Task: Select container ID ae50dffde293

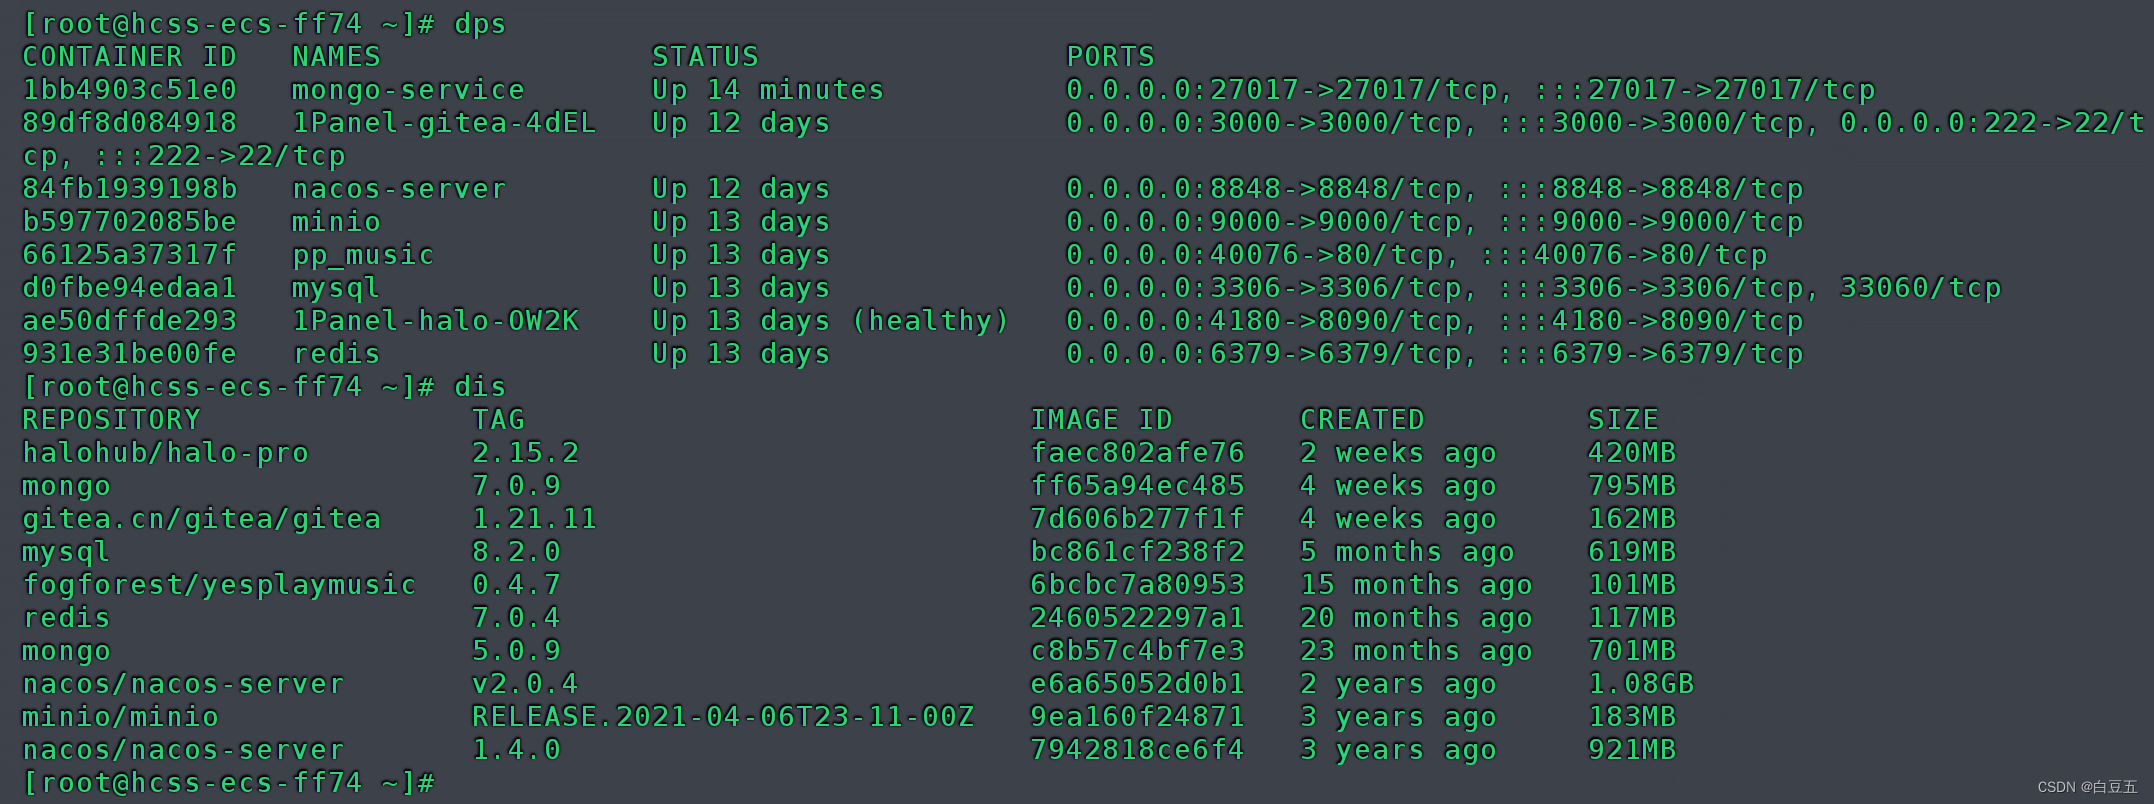Action: [x=130, y=321]
